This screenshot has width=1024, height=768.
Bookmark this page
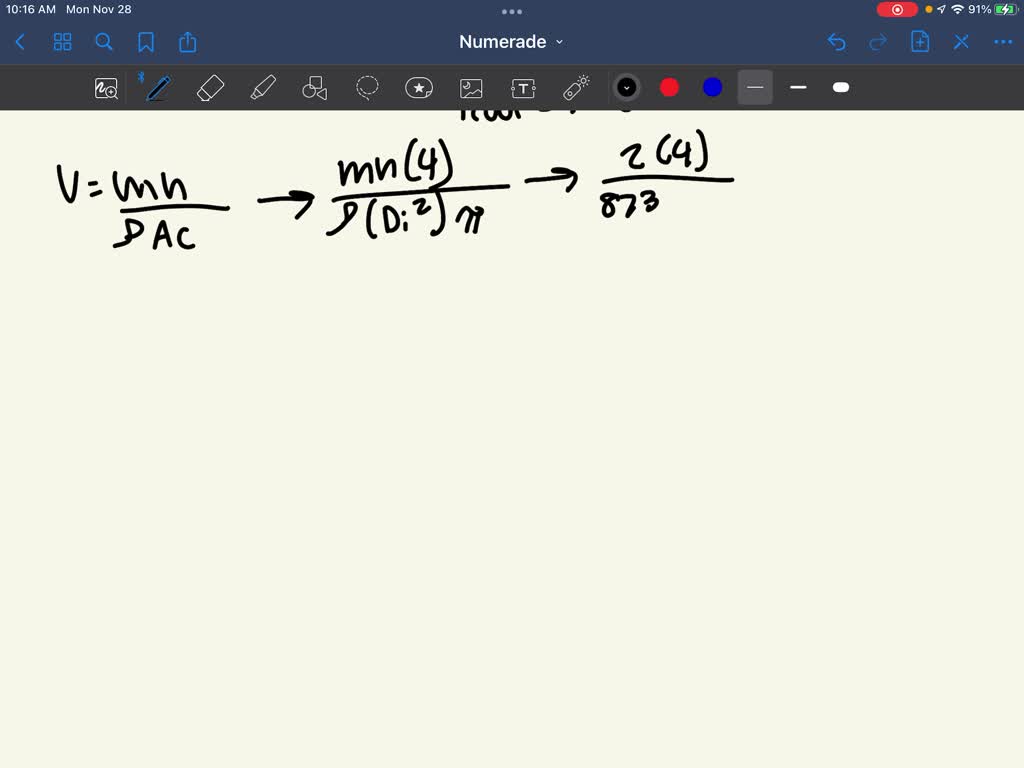pos(146,42)
